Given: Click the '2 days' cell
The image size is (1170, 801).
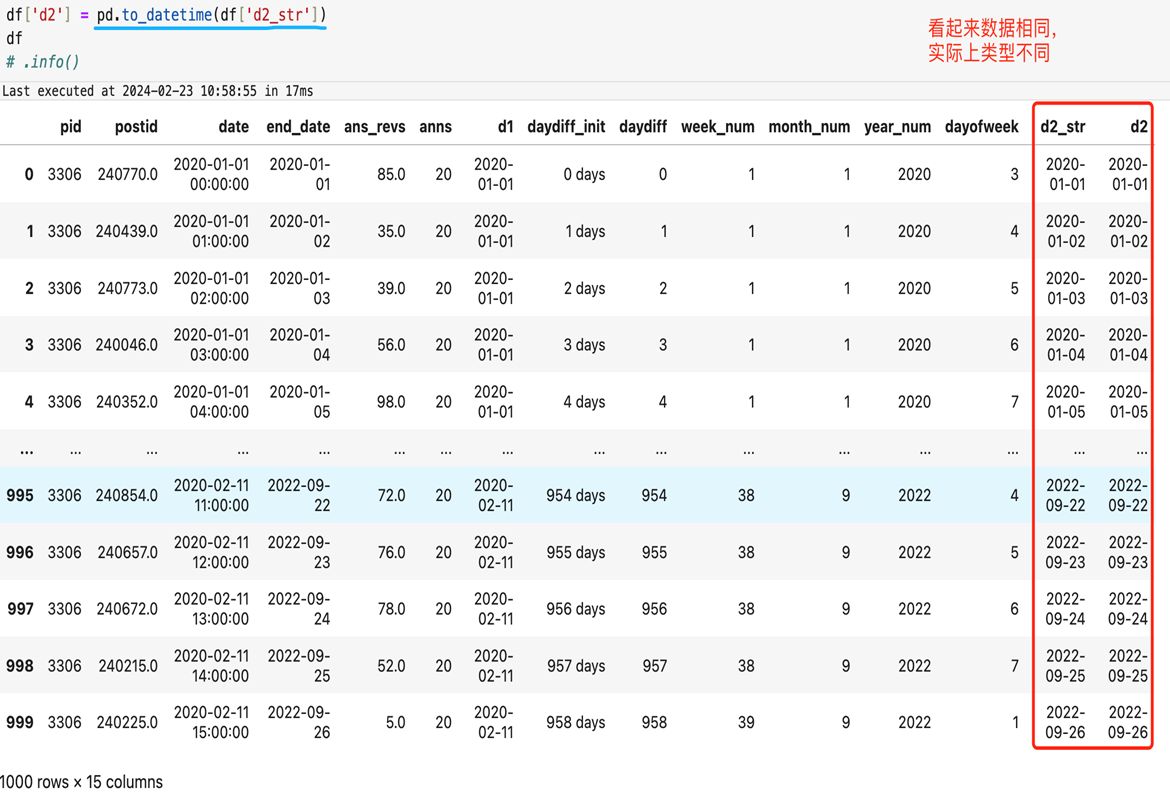Looking at the screenshot, I should [584, 288].
